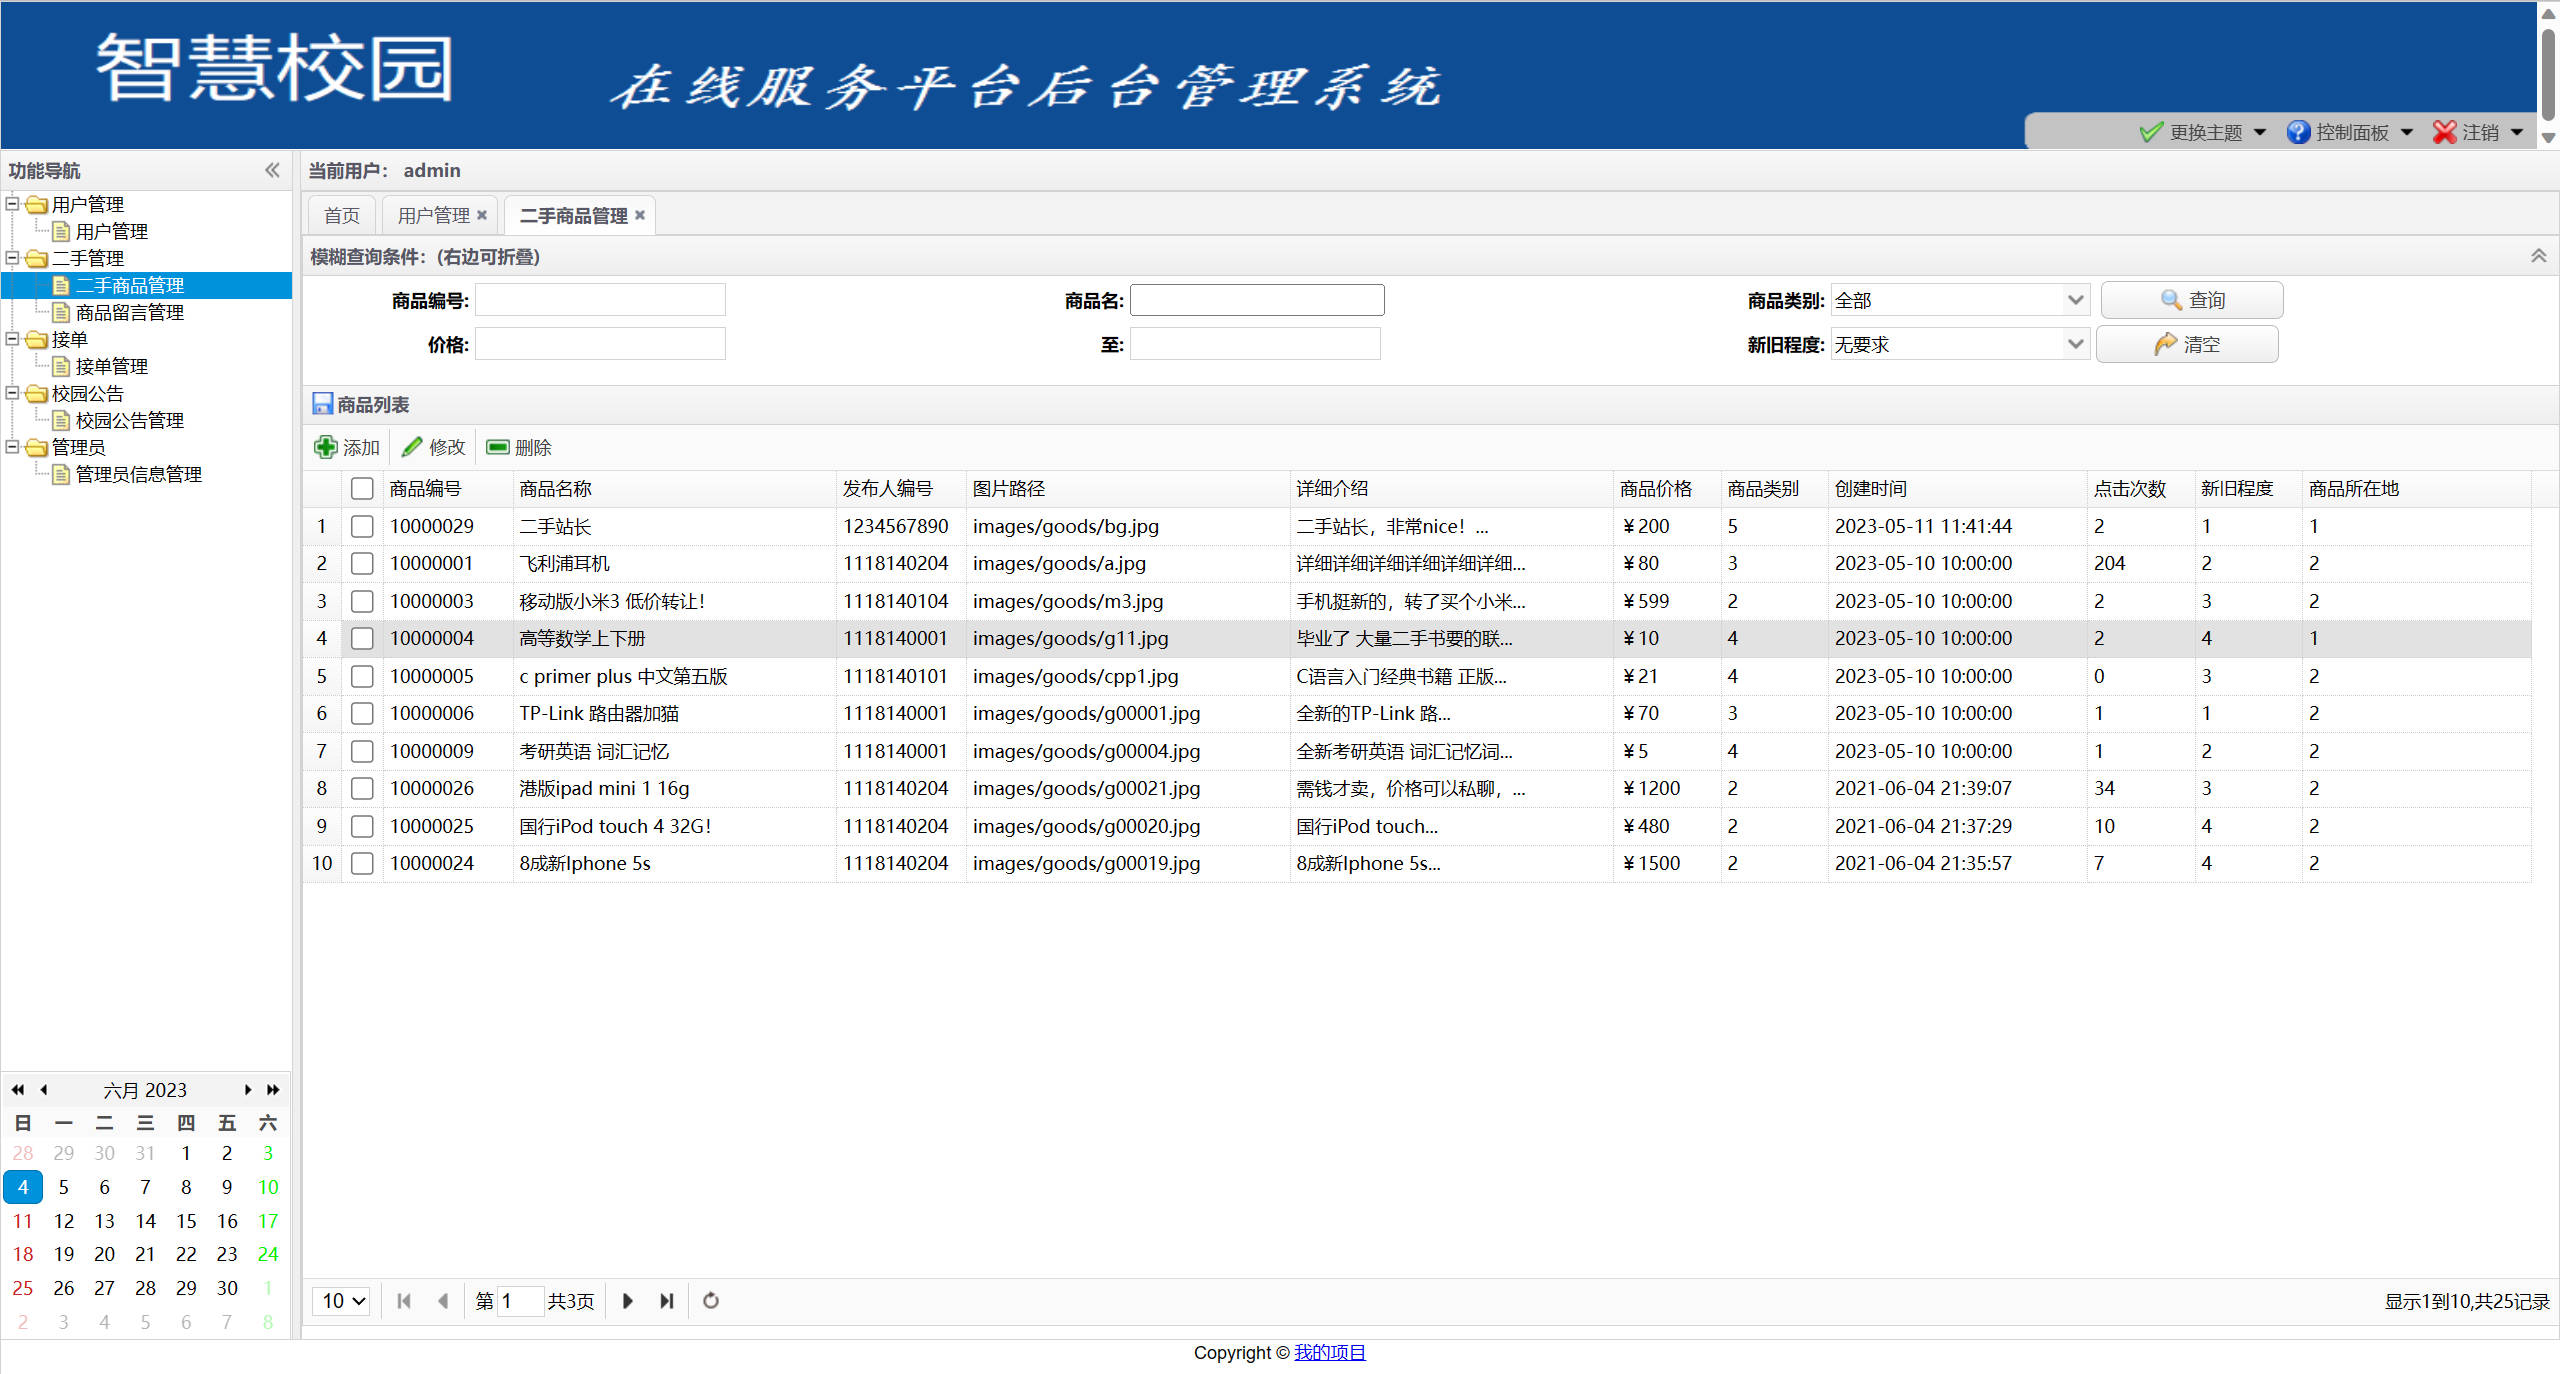
Task: Click inside the 商品名 search input field
Action: coord(1256,299)
